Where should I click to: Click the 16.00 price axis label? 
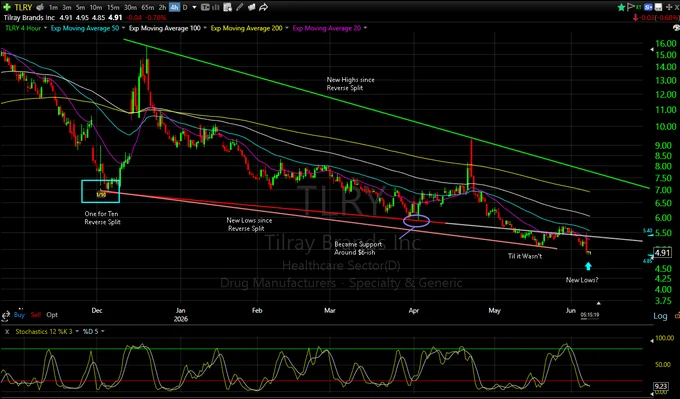click(667, 43)
